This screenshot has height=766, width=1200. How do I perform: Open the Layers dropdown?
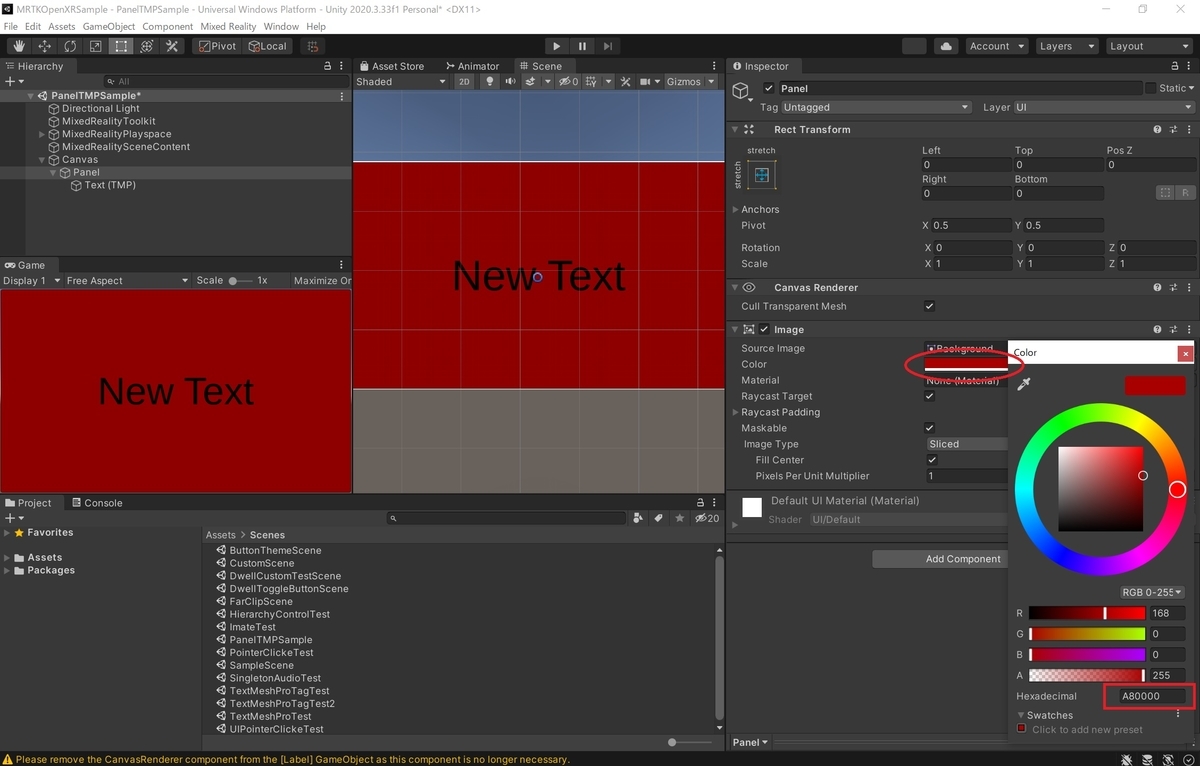pyautogui.click(x=1066, y=46)
